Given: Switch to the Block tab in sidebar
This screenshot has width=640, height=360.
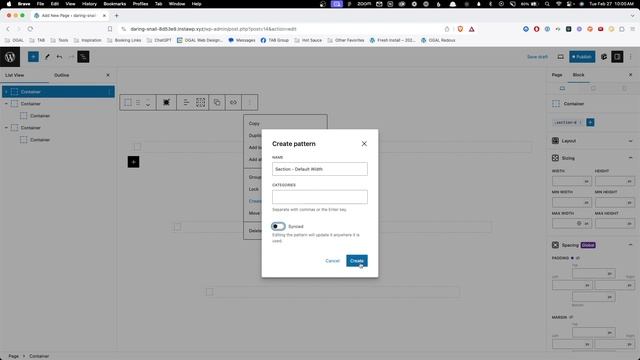Looking at the screenshot, I should (x=578, y=75).
